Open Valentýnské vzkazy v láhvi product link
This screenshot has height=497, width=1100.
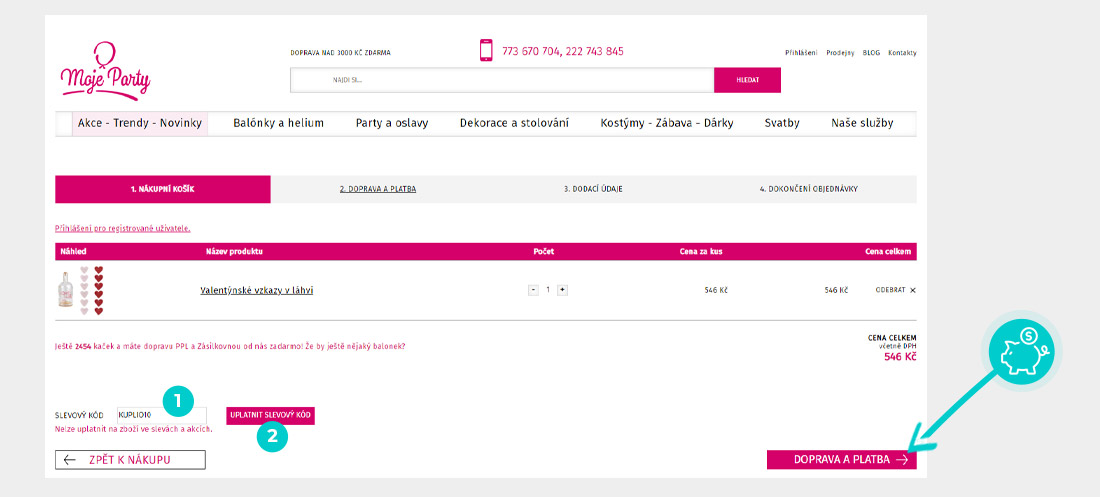257,290
